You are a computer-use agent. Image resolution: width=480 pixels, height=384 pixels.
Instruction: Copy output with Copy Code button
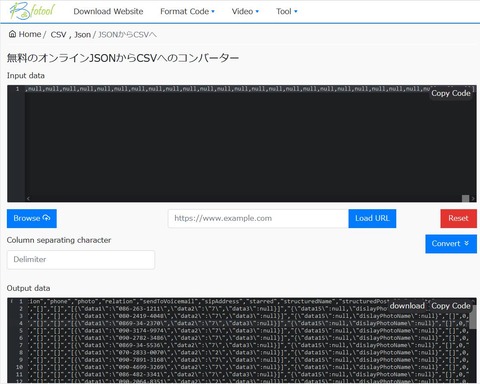coord(451,306)
